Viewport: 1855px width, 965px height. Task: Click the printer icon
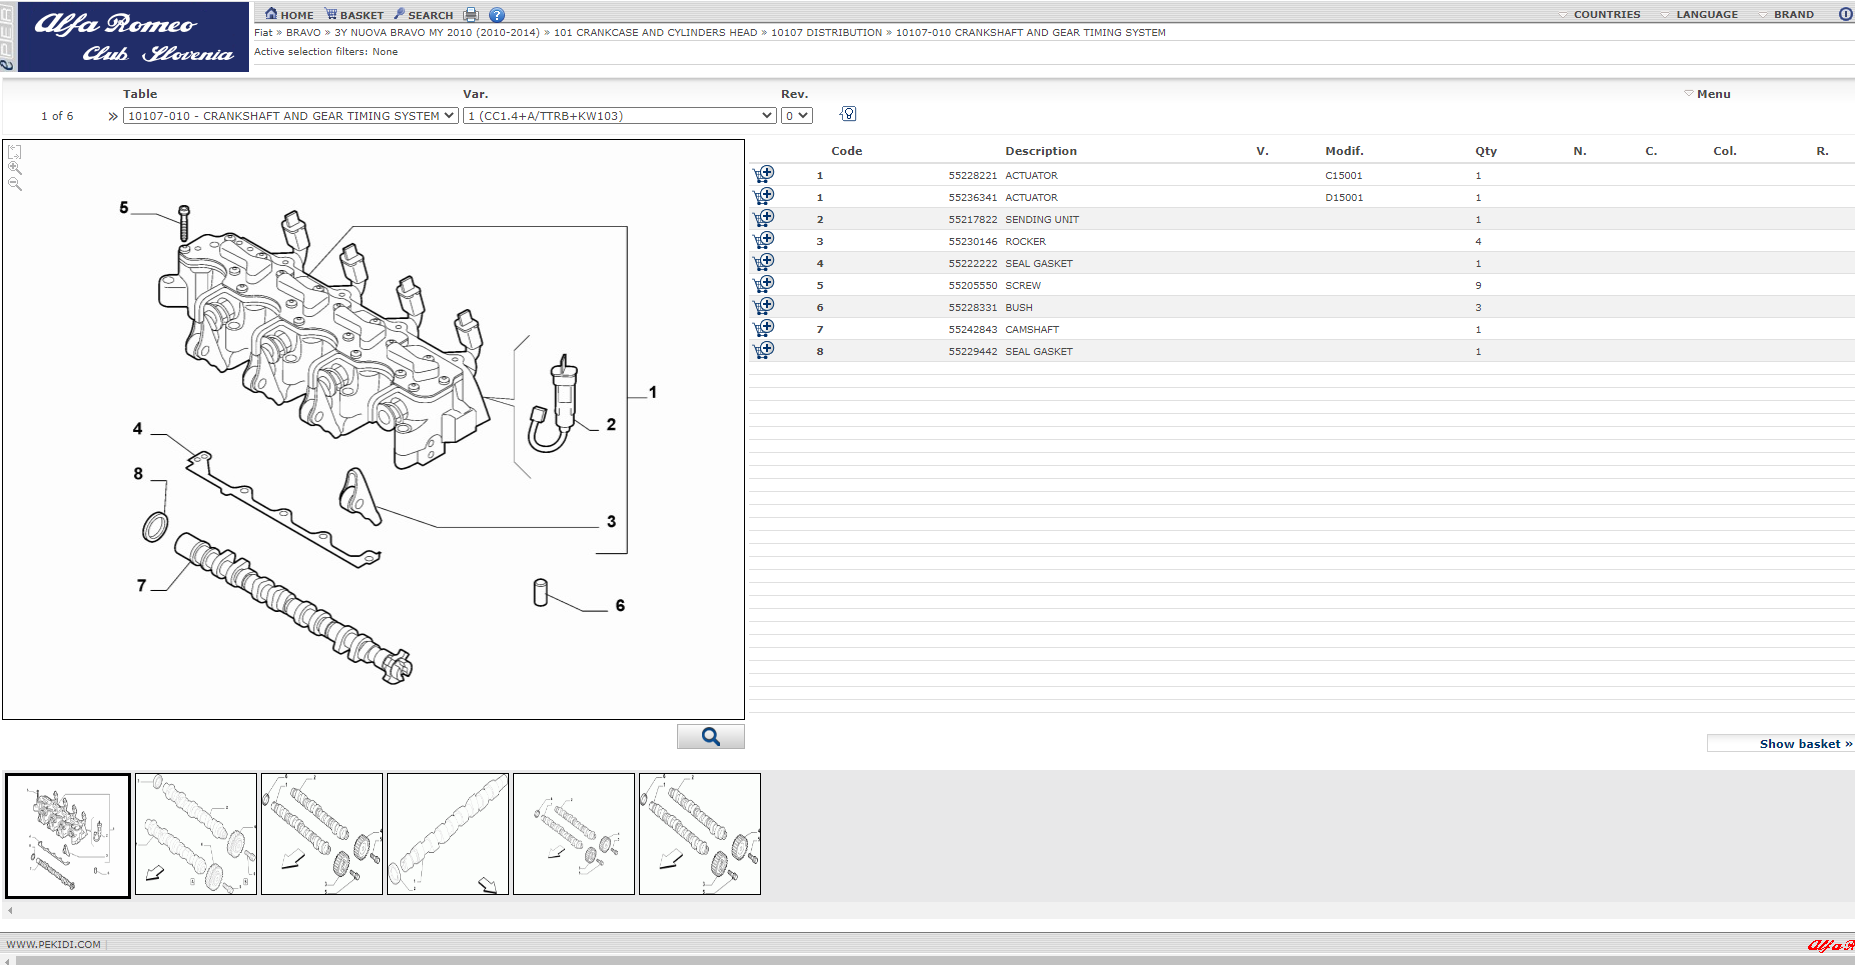[471, 15]
